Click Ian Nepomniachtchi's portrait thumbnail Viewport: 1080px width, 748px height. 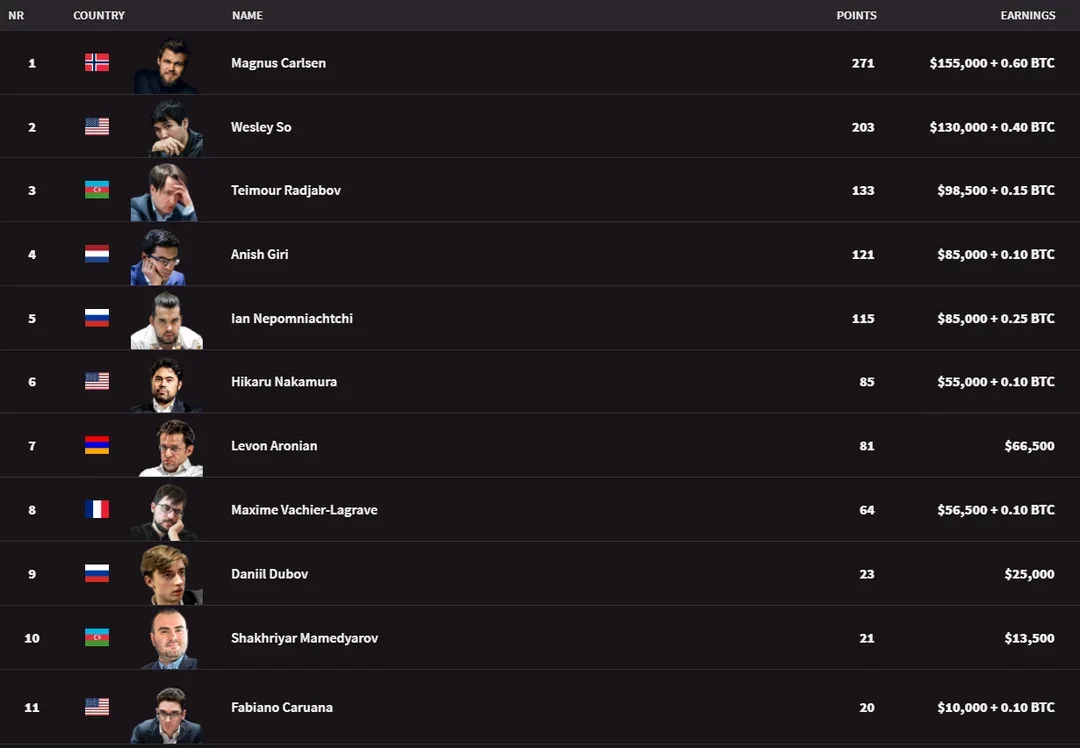(x=166, y=320)
